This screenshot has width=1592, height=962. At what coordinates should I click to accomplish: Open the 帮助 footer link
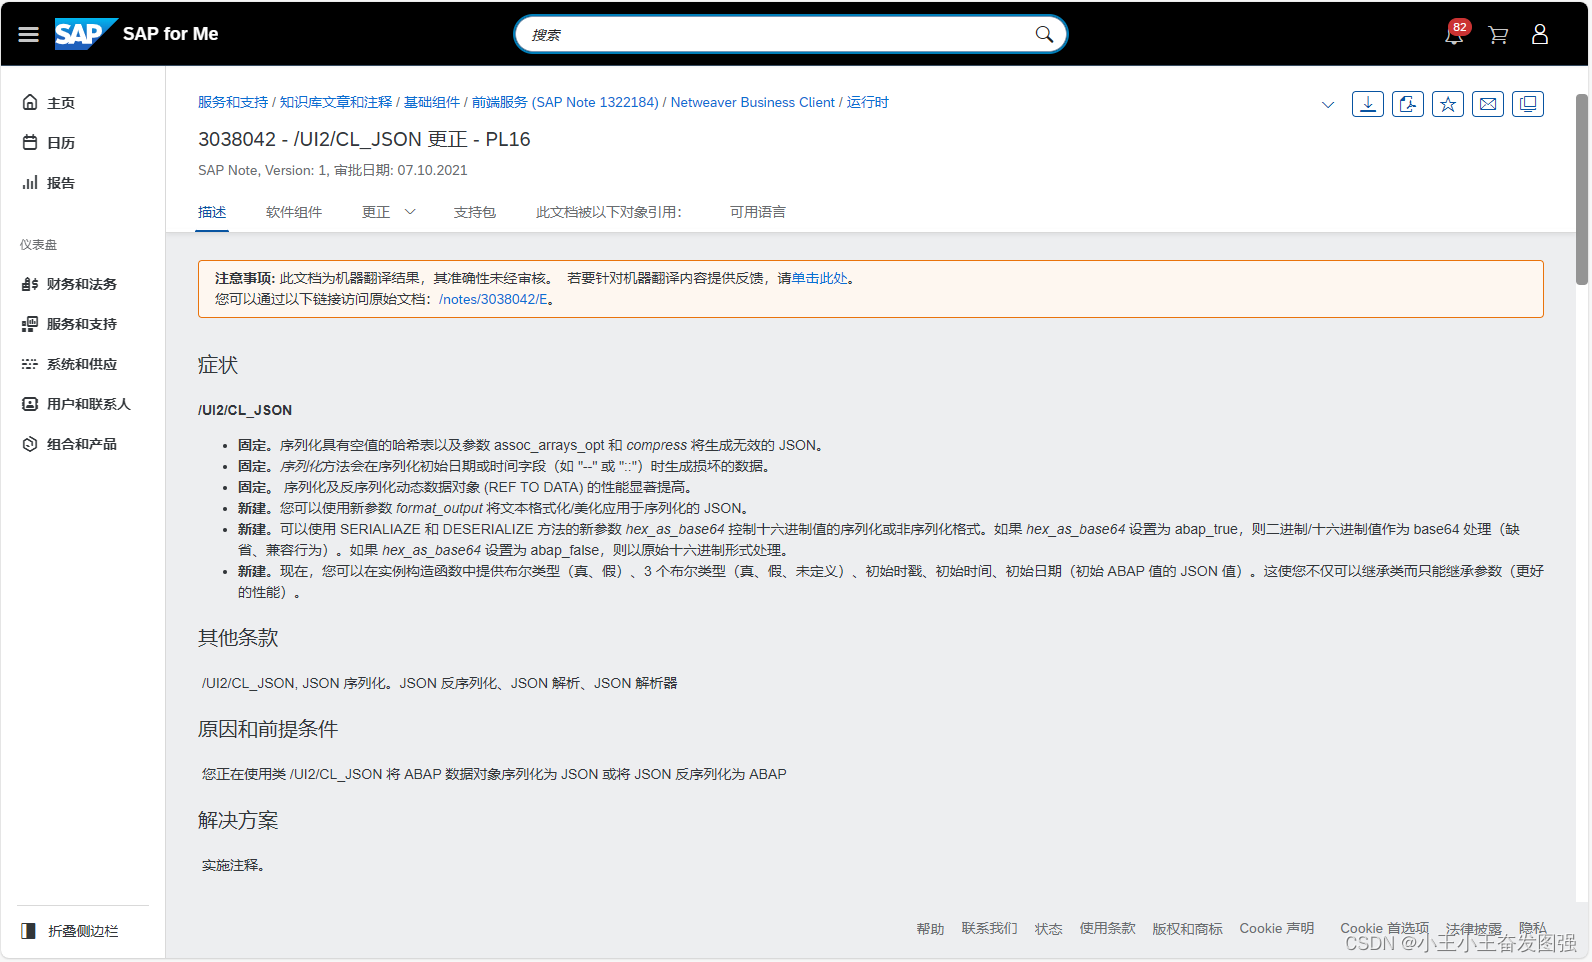930,929
